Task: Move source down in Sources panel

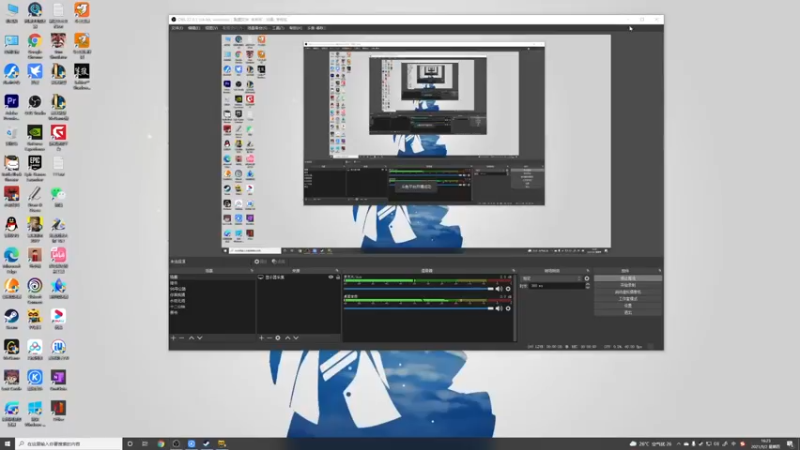Action: coord(295,338)
